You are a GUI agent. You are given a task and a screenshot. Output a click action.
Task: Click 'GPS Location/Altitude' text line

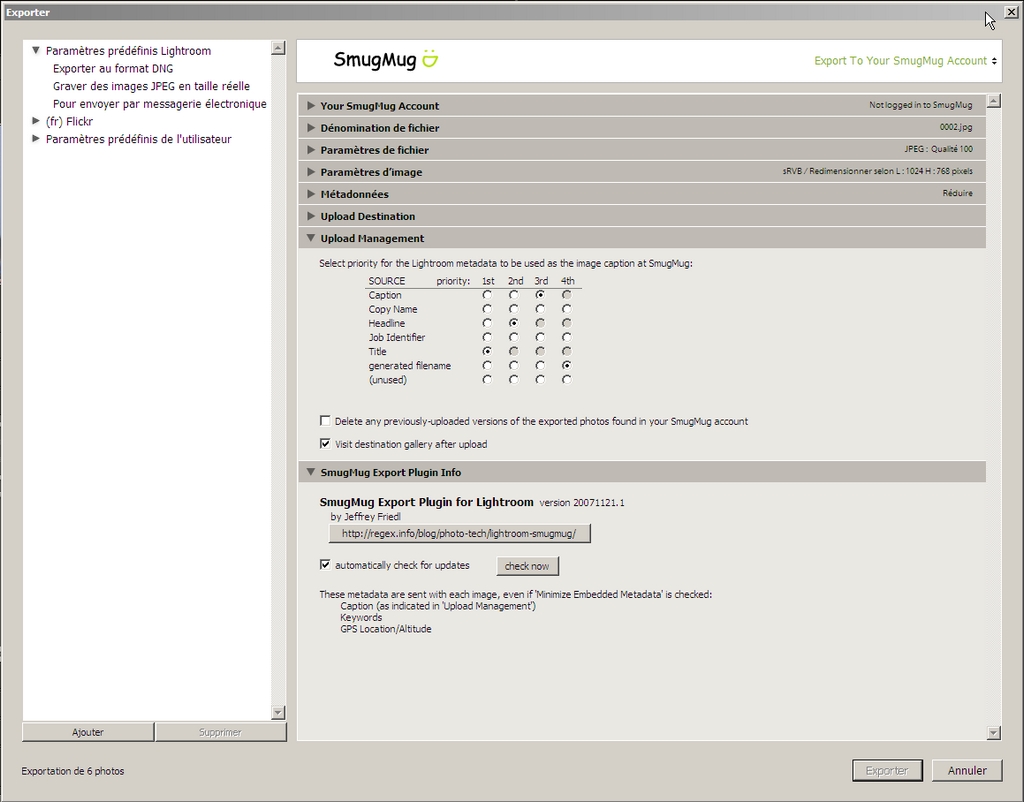coord(386,629)
